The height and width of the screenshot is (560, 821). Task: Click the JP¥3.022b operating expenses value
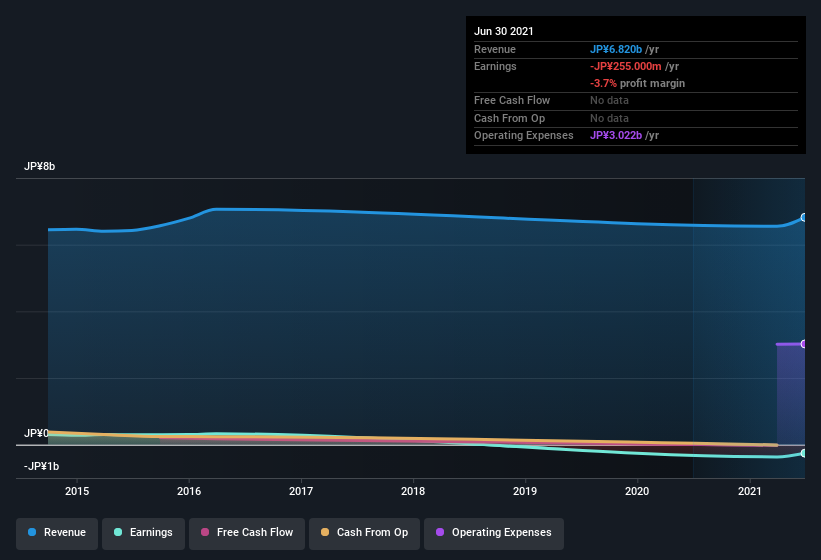[x=616, y=135]
